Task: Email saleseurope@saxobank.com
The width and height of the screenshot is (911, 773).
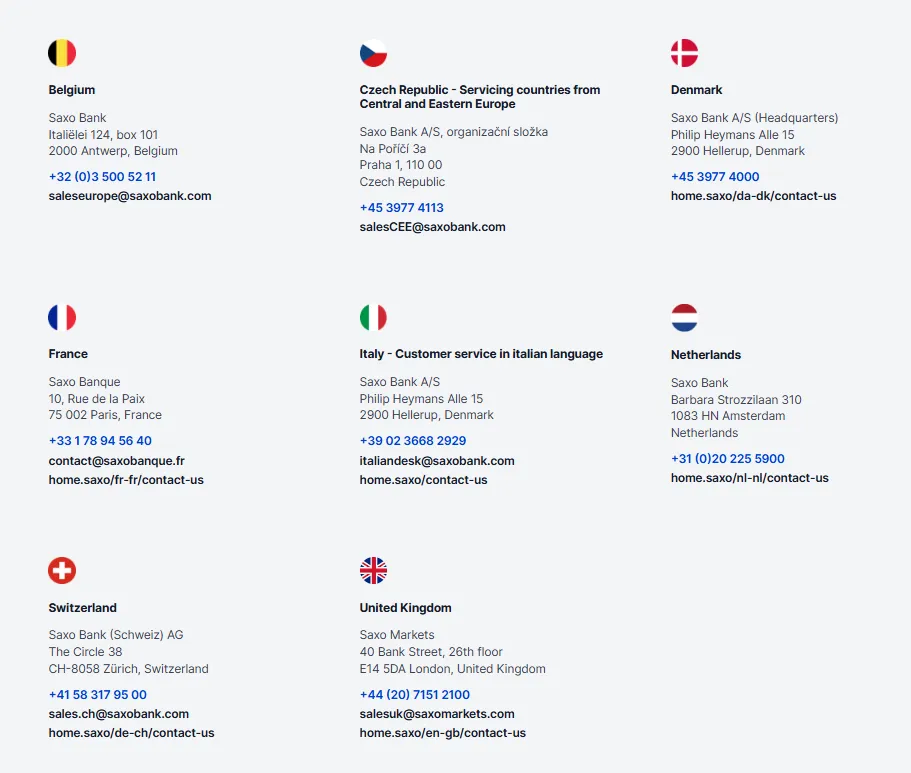Action: click(x=130, y=196)
